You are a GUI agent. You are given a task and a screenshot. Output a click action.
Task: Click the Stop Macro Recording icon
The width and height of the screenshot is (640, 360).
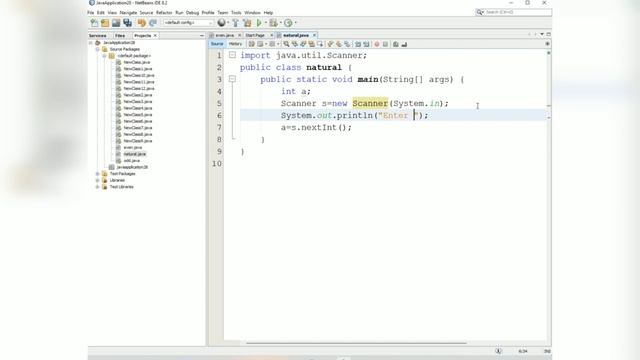pyautogui.click(x=385, y=44)
